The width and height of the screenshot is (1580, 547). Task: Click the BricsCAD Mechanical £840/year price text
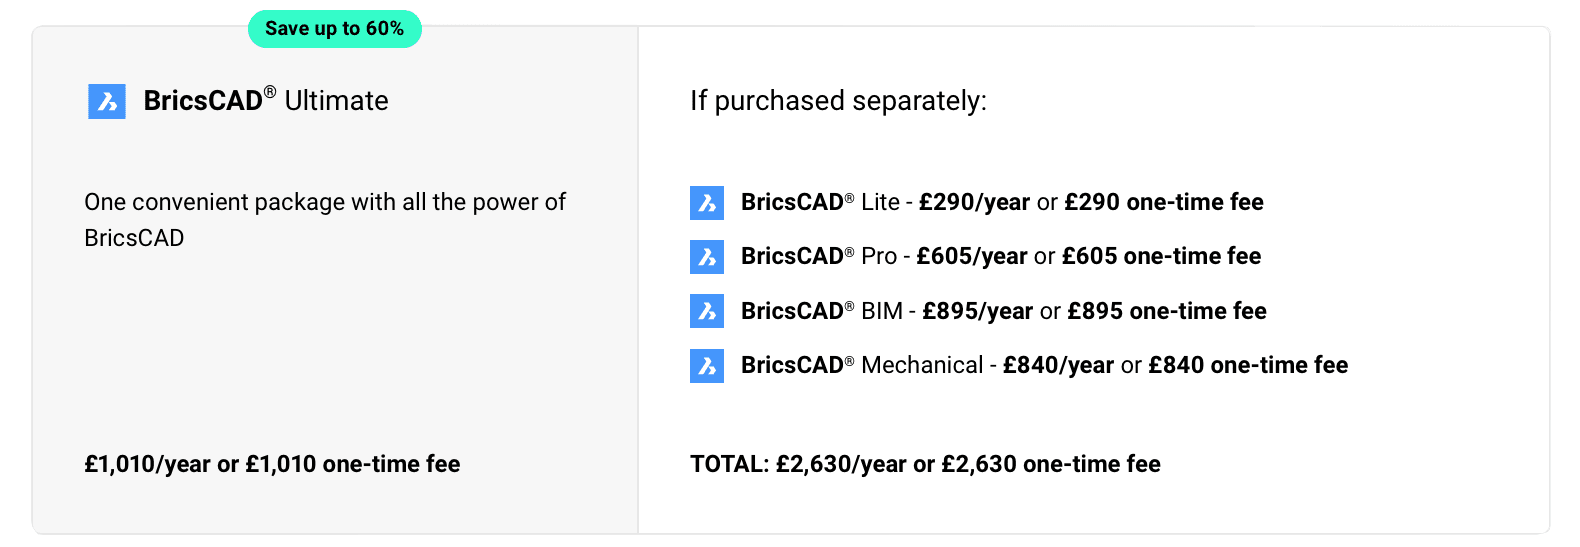[x=1058, y=366]
